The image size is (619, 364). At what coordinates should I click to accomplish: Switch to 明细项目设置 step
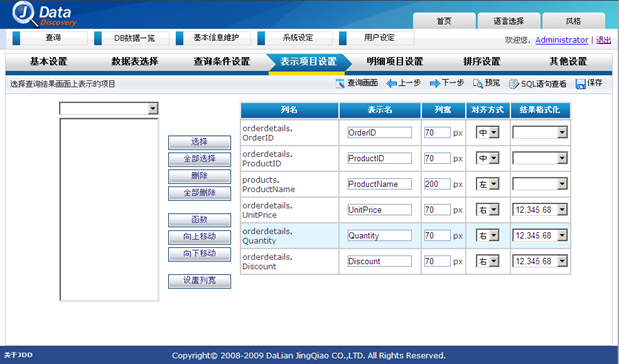coord(395,62)
